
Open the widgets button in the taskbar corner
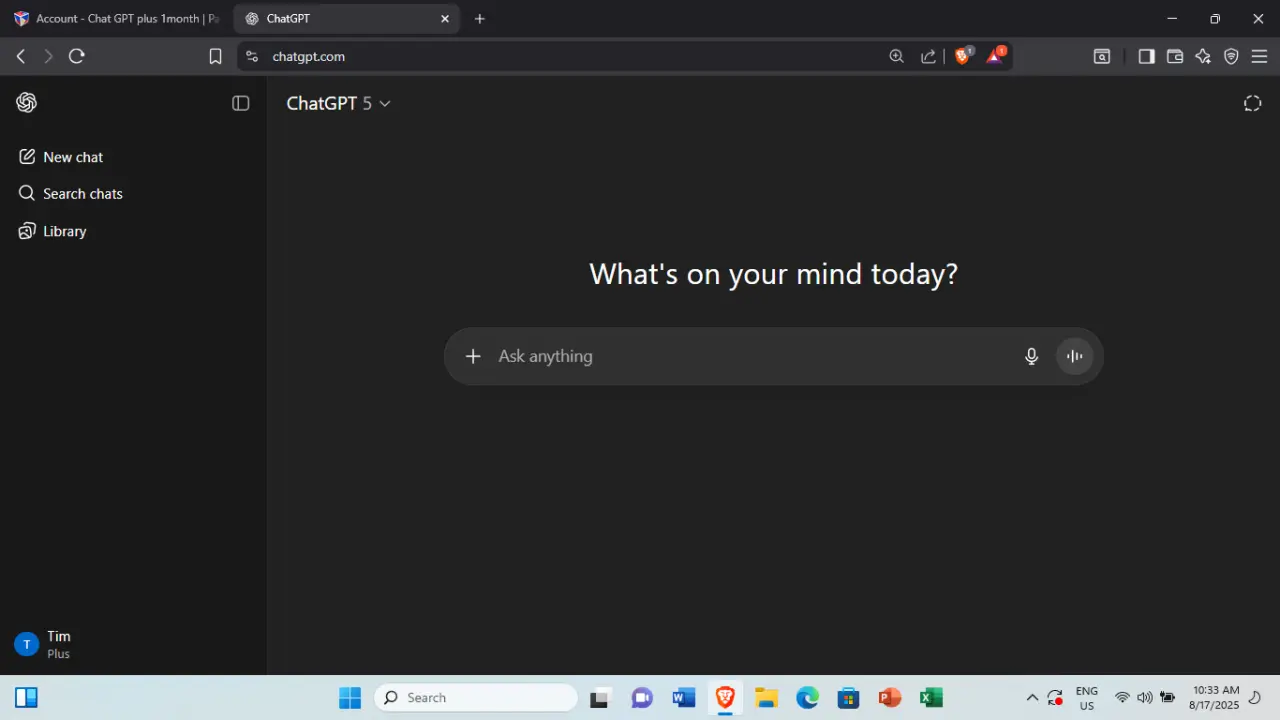[26, 698]
